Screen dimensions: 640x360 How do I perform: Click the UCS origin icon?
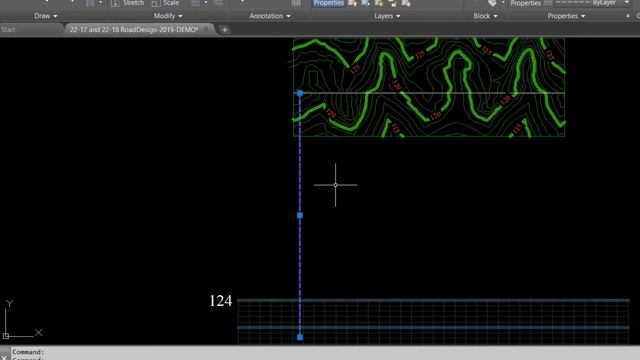click(6, 336)
